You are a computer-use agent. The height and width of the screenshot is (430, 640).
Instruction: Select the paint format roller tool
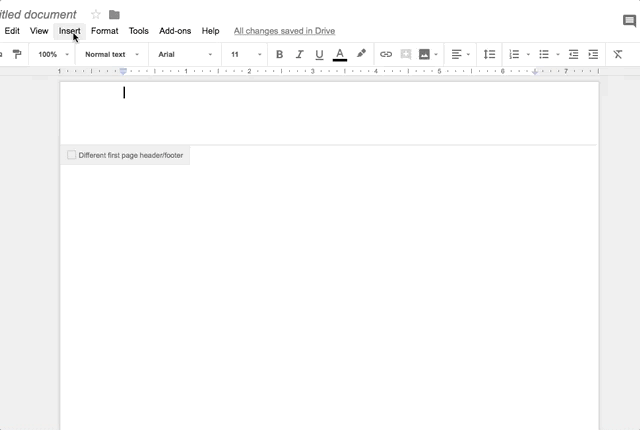point(17,54)
